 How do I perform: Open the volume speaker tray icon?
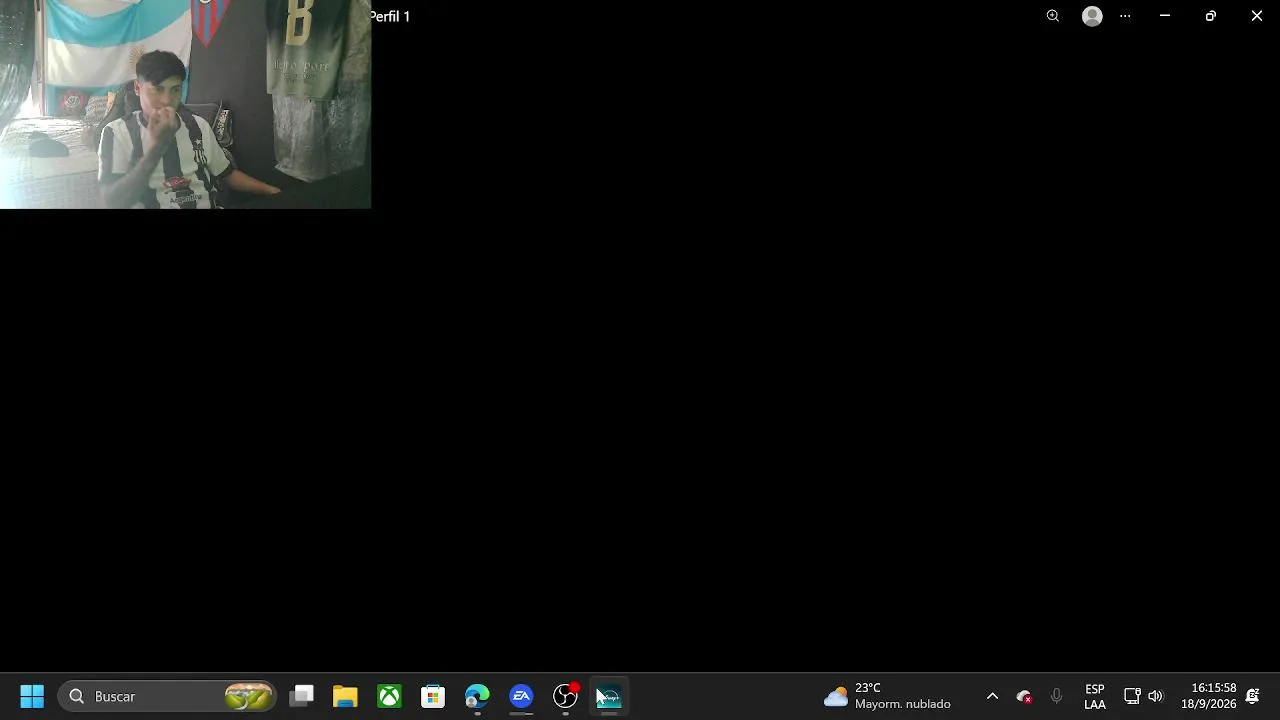coord(1156,696)
